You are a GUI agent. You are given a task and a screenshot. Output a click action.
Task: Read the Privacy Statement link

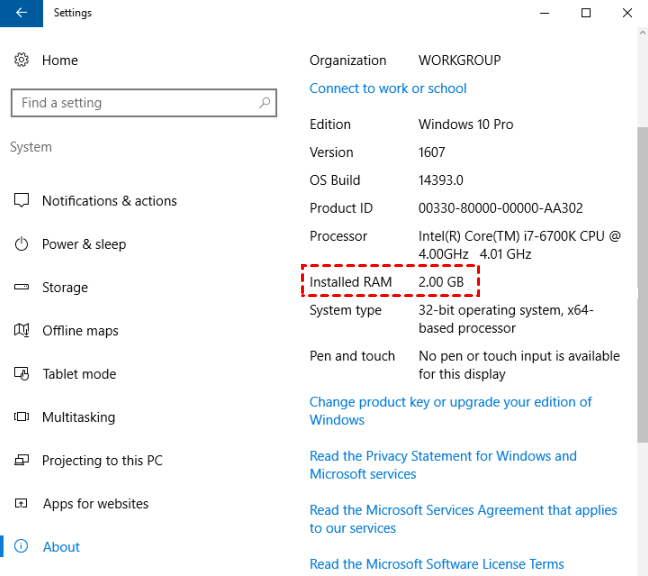tap(443, 465)
